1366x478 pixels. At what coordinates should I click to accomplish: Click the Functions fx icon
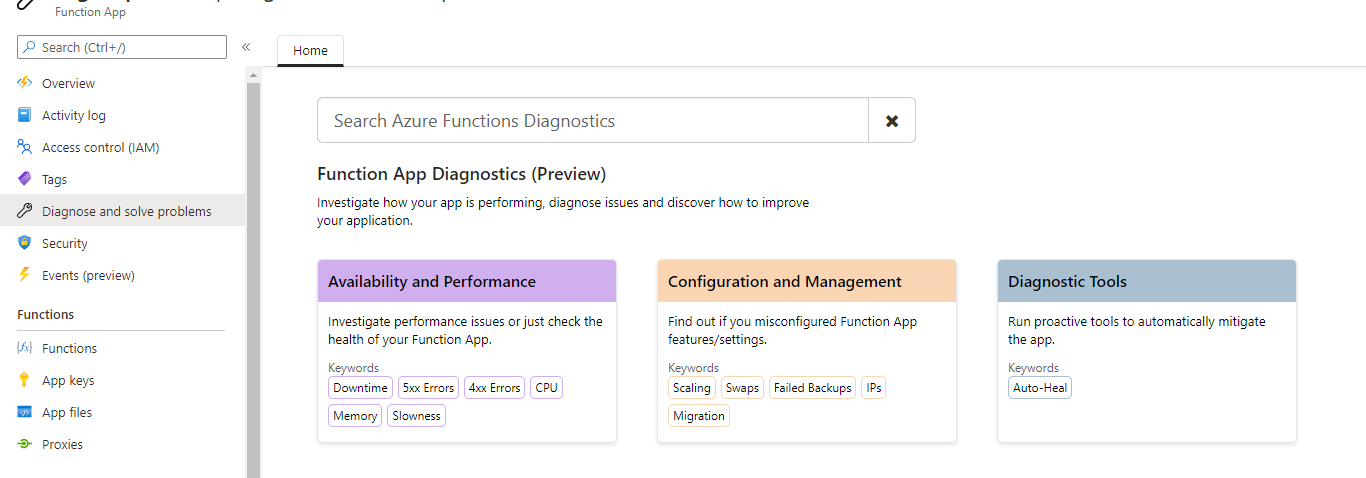click(25, 348)
